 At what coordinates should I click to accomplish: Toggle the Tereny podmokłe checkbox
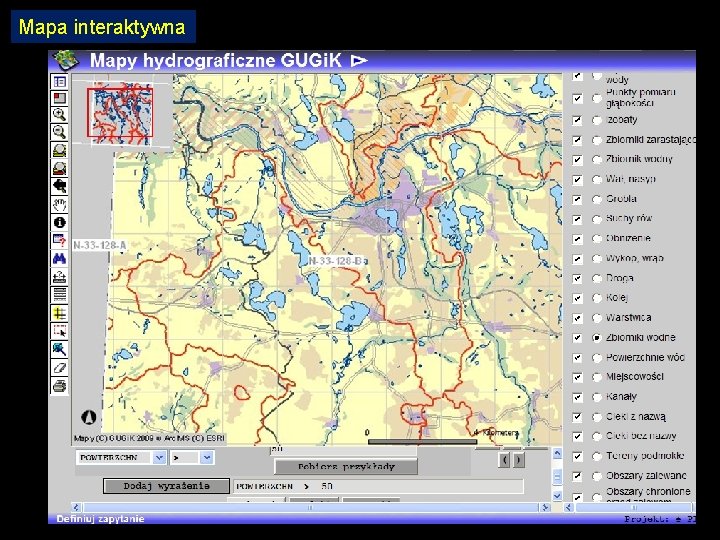(577, 456)
